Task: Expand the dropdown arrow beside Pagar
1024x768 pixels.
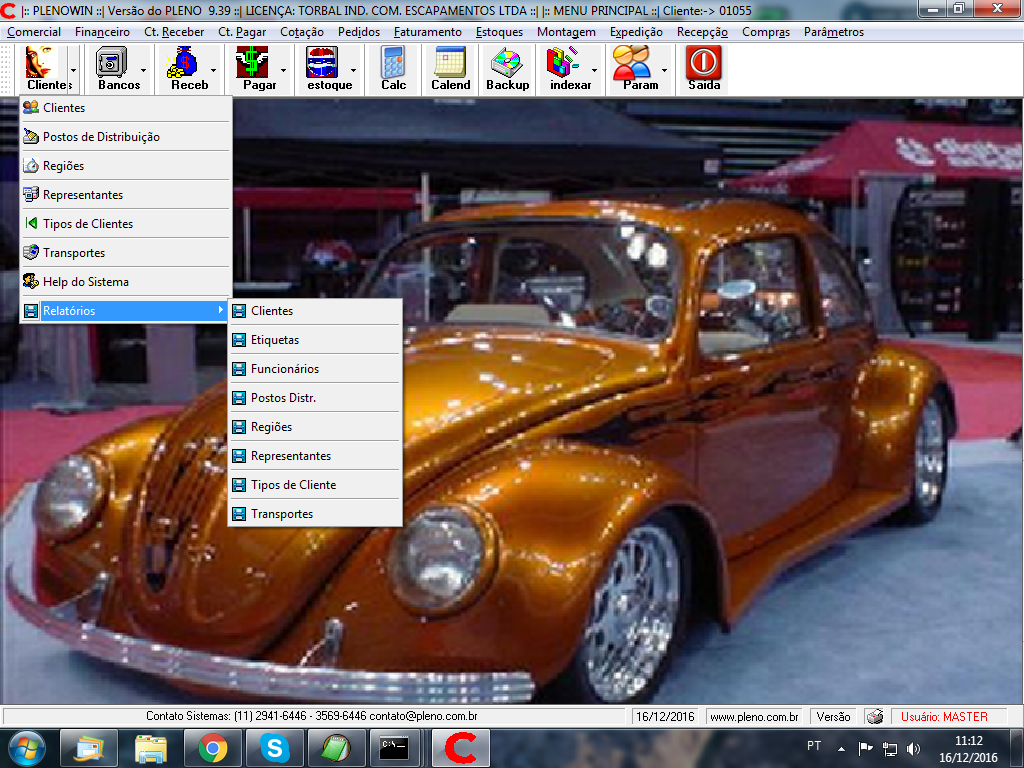Action: click(x=284, y=71)
